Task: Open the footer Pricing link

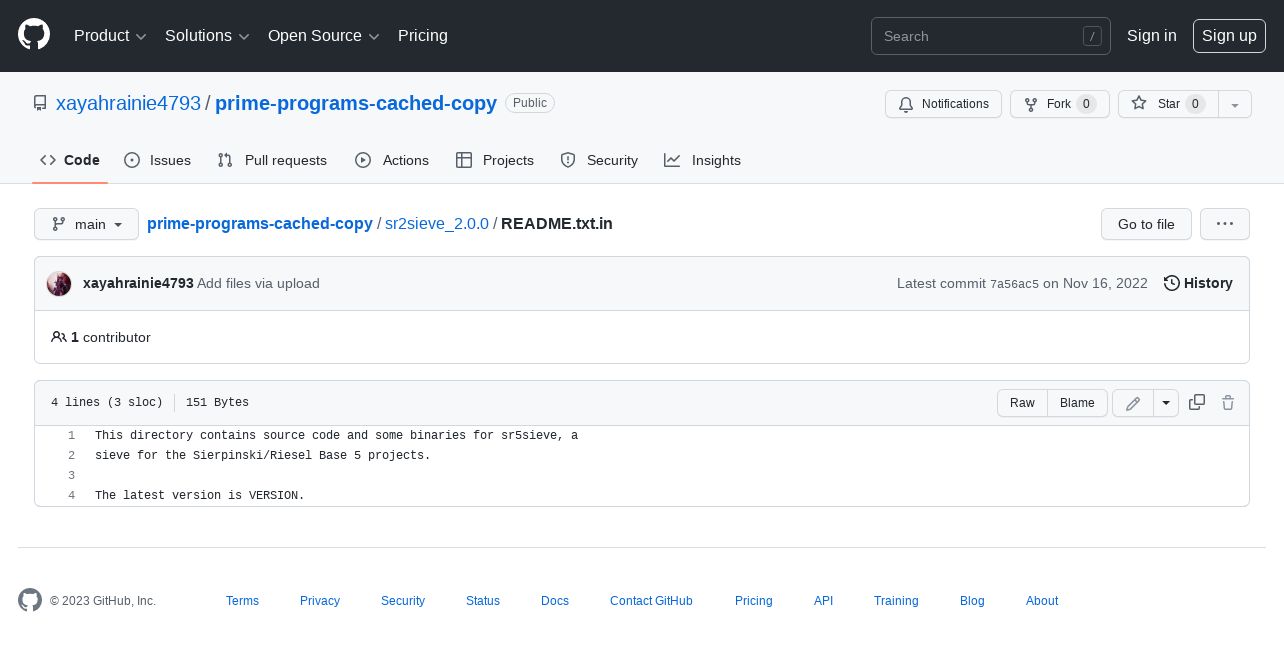Action: [754, 601]
